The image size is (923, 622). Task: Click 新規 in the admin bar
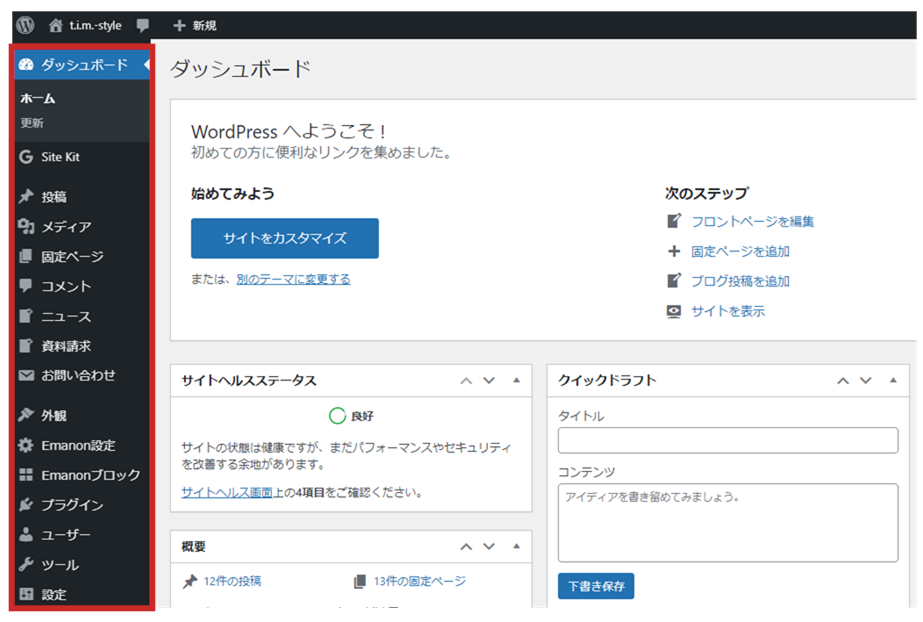click(x=204, y=25)
